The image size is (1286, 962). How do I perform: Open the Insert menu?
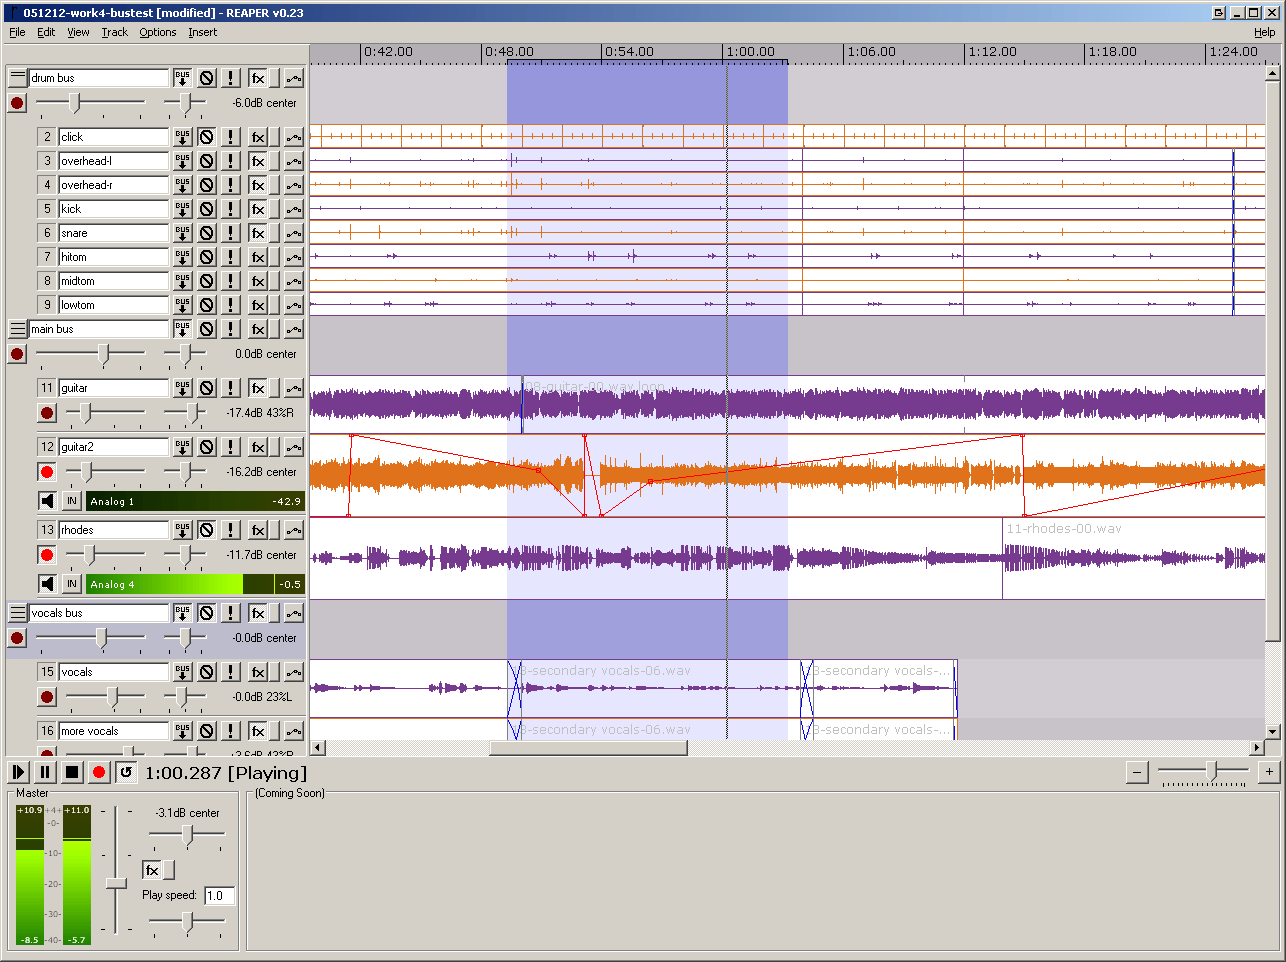tap(202, 32)
